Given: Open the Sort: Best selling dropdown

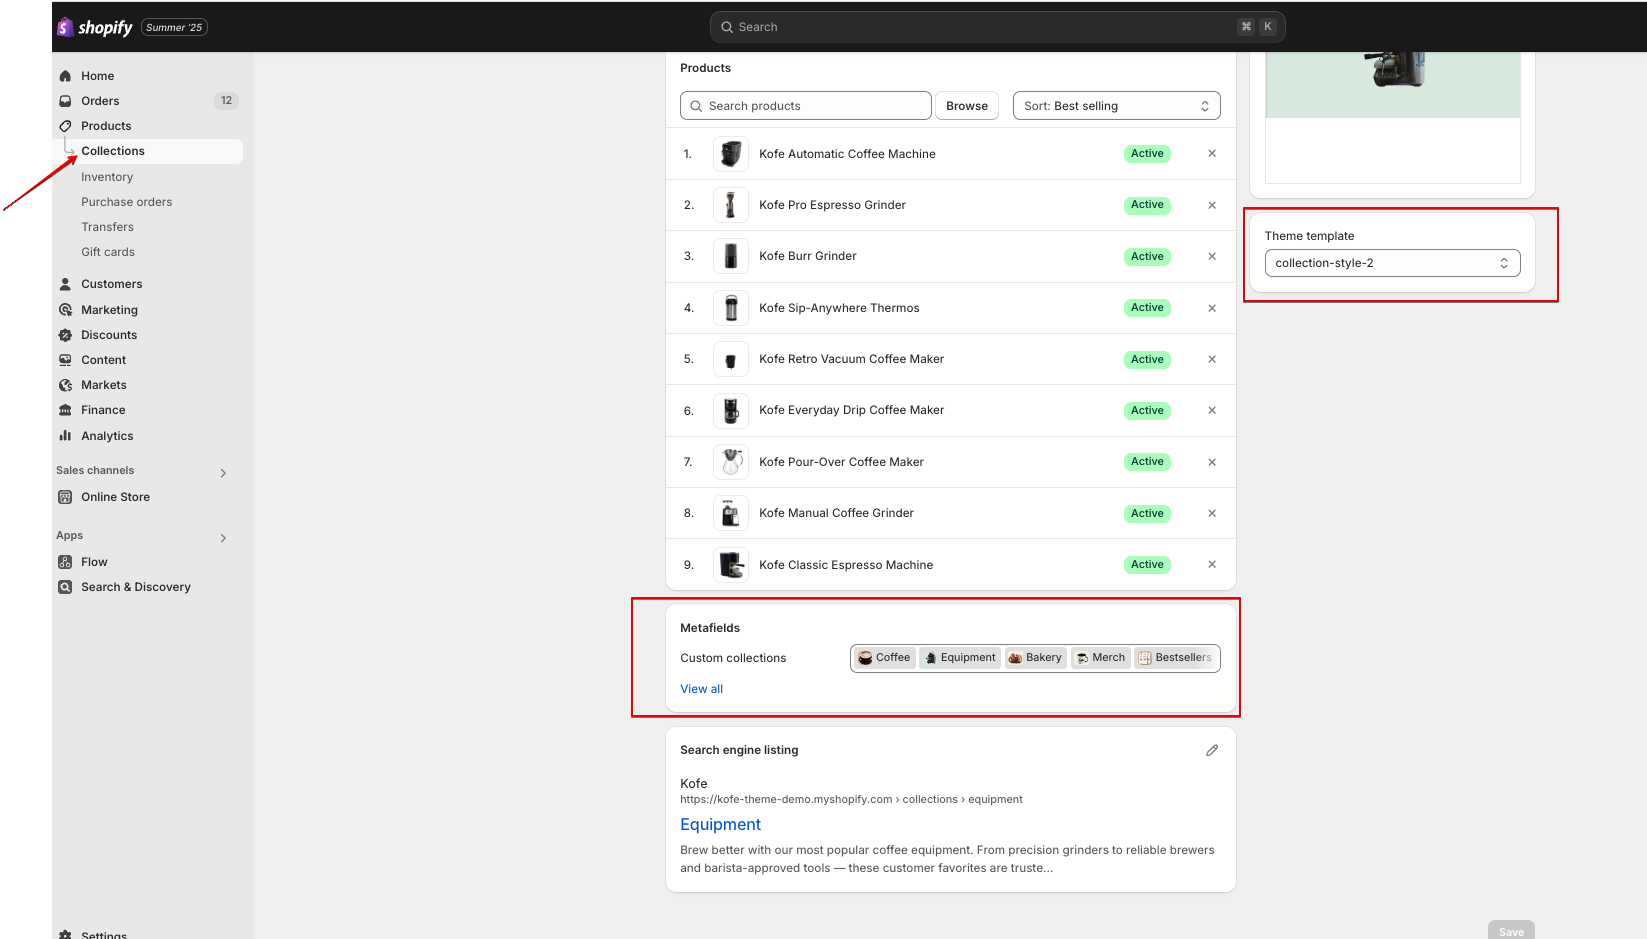Looking at the screenshot, I should [x=1116, y=106].
